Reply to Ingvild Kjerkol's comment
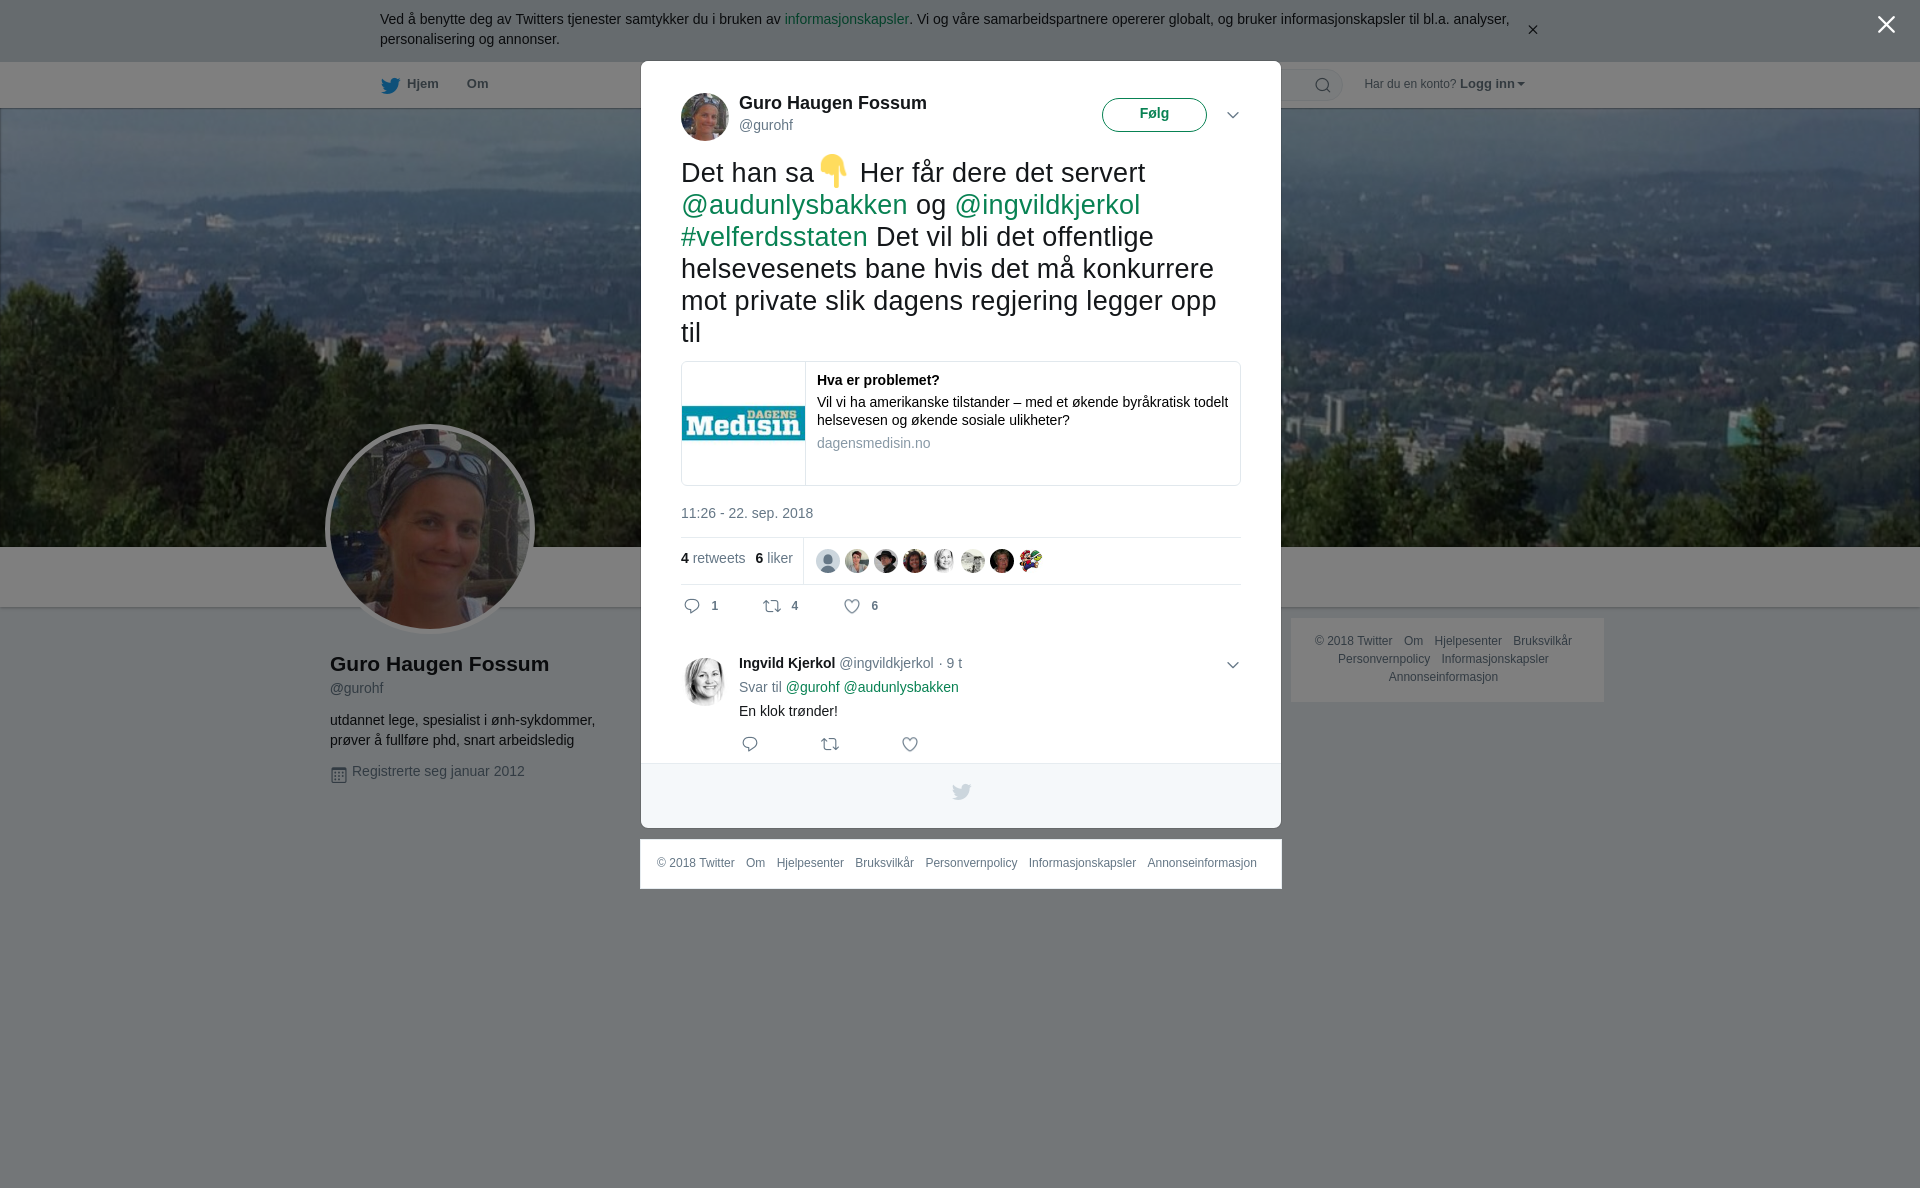 750,744
